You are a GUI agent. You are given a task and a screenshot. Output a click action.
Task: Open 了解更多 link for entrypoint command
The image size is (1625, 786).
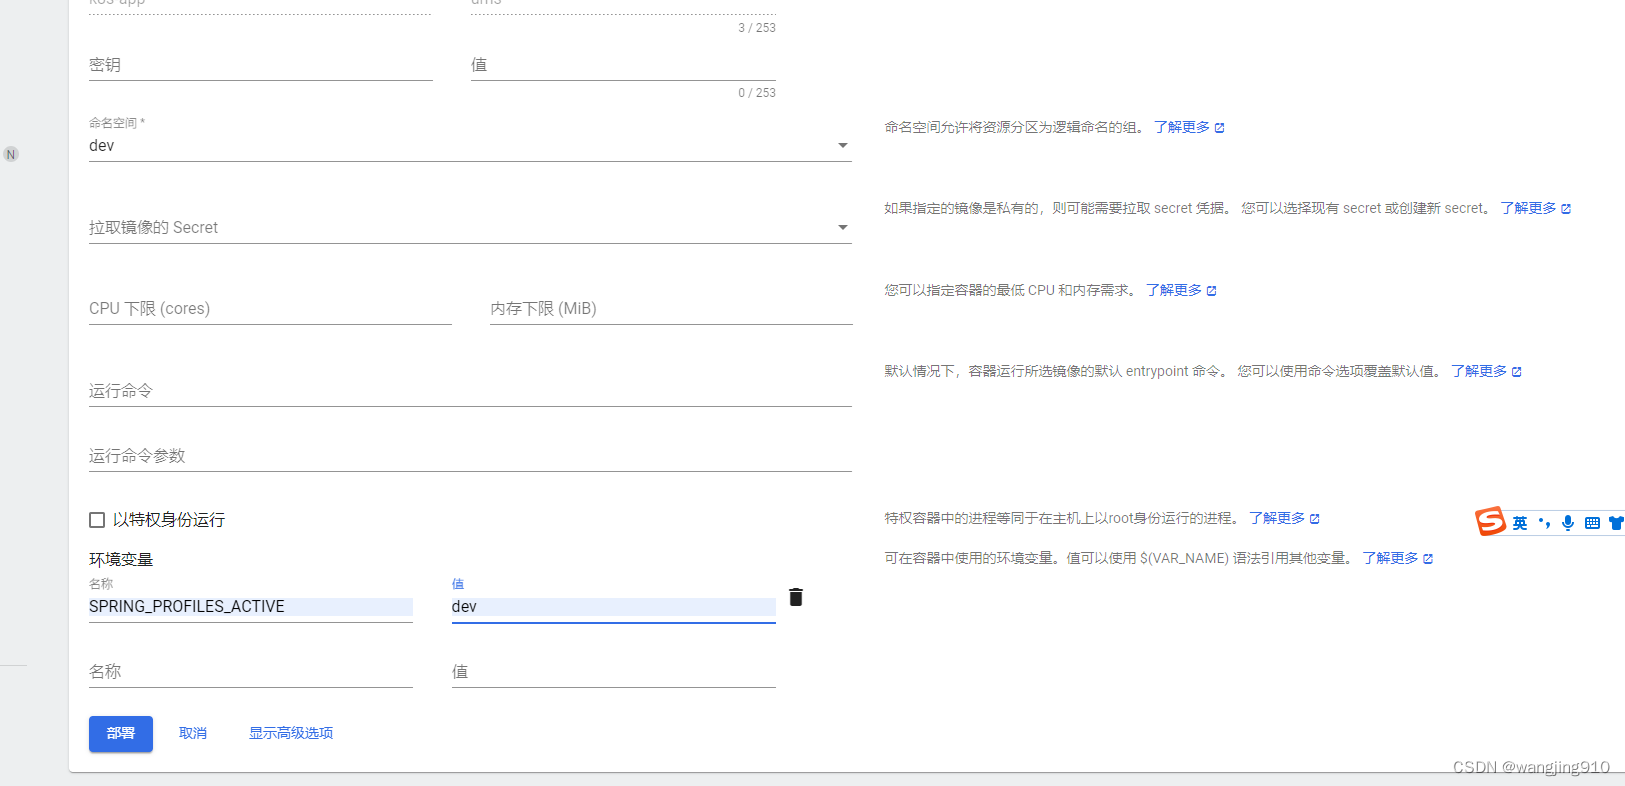pyautogui.click(x=1487, y=371)
